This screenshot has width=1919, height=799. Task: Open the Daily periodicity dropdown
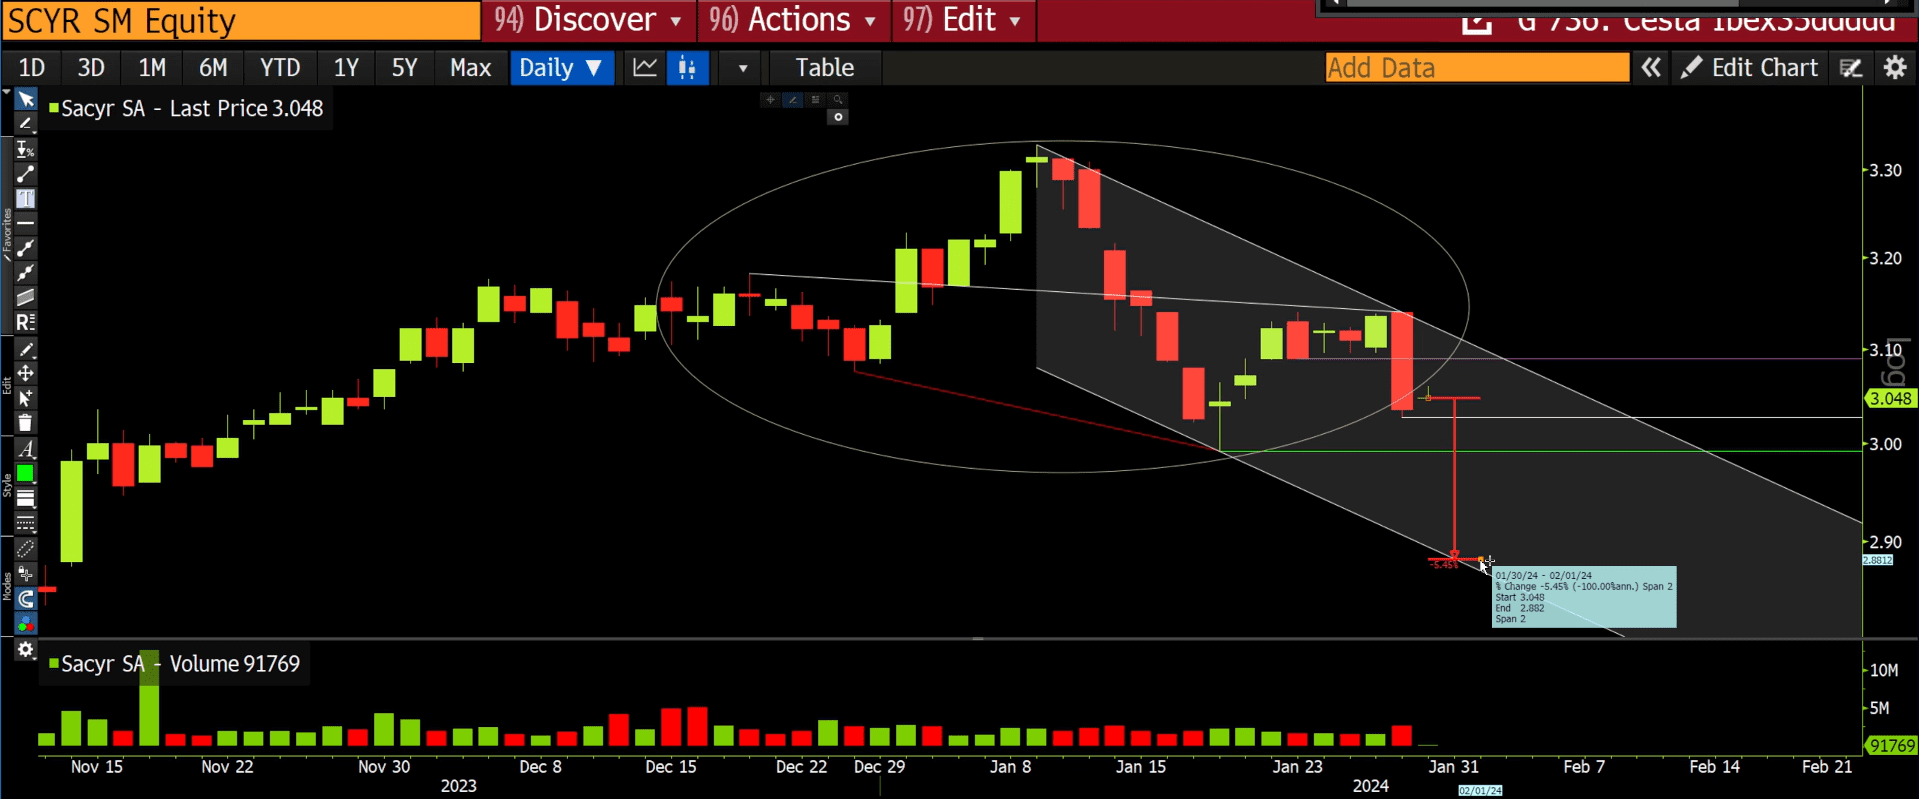click(561, 67)
